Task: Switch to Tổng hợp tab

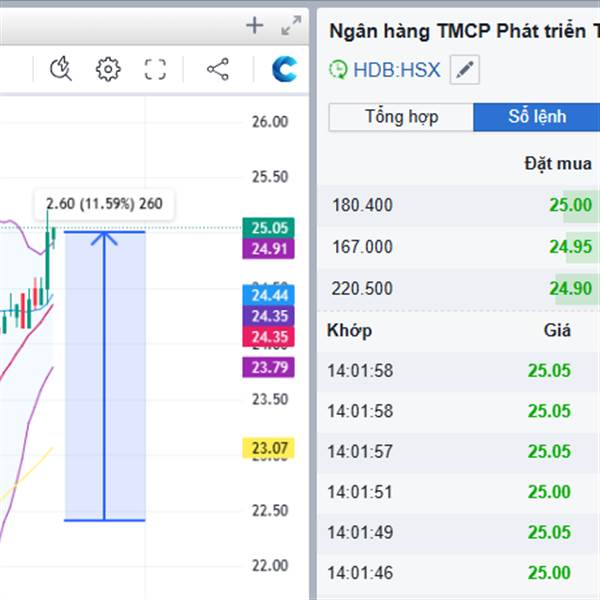Action: pos(401,117)
